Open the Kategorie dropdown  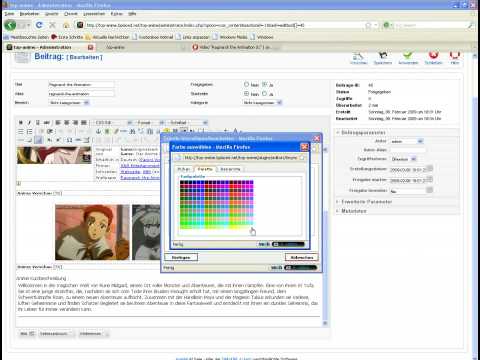[x=262, y=103]
